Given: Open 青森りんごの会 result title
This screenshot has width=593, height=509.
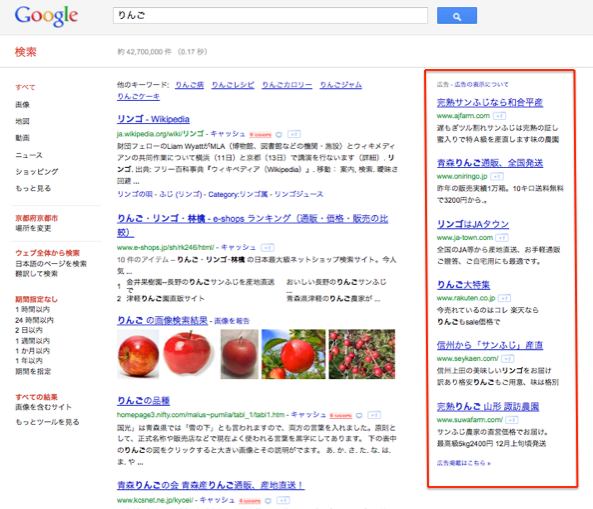Looking at the screenshot, I should 211,485.
